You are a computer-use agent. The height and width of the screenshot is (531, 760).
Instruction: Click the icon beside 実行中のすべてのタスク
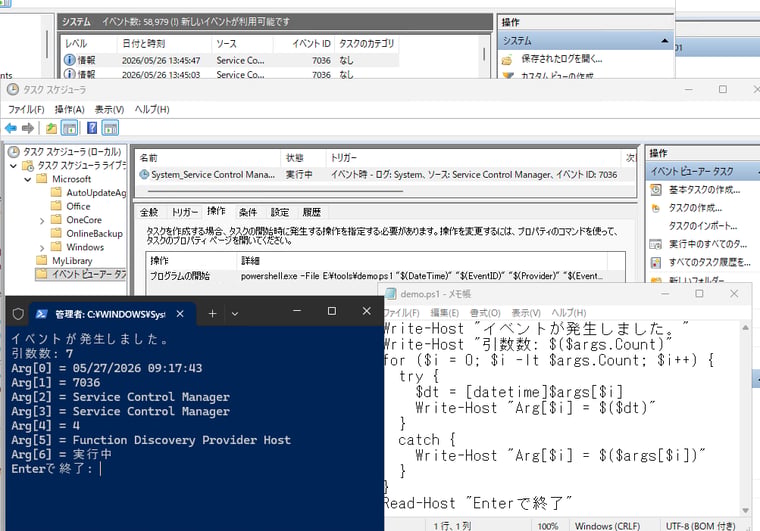click(656, 244)
